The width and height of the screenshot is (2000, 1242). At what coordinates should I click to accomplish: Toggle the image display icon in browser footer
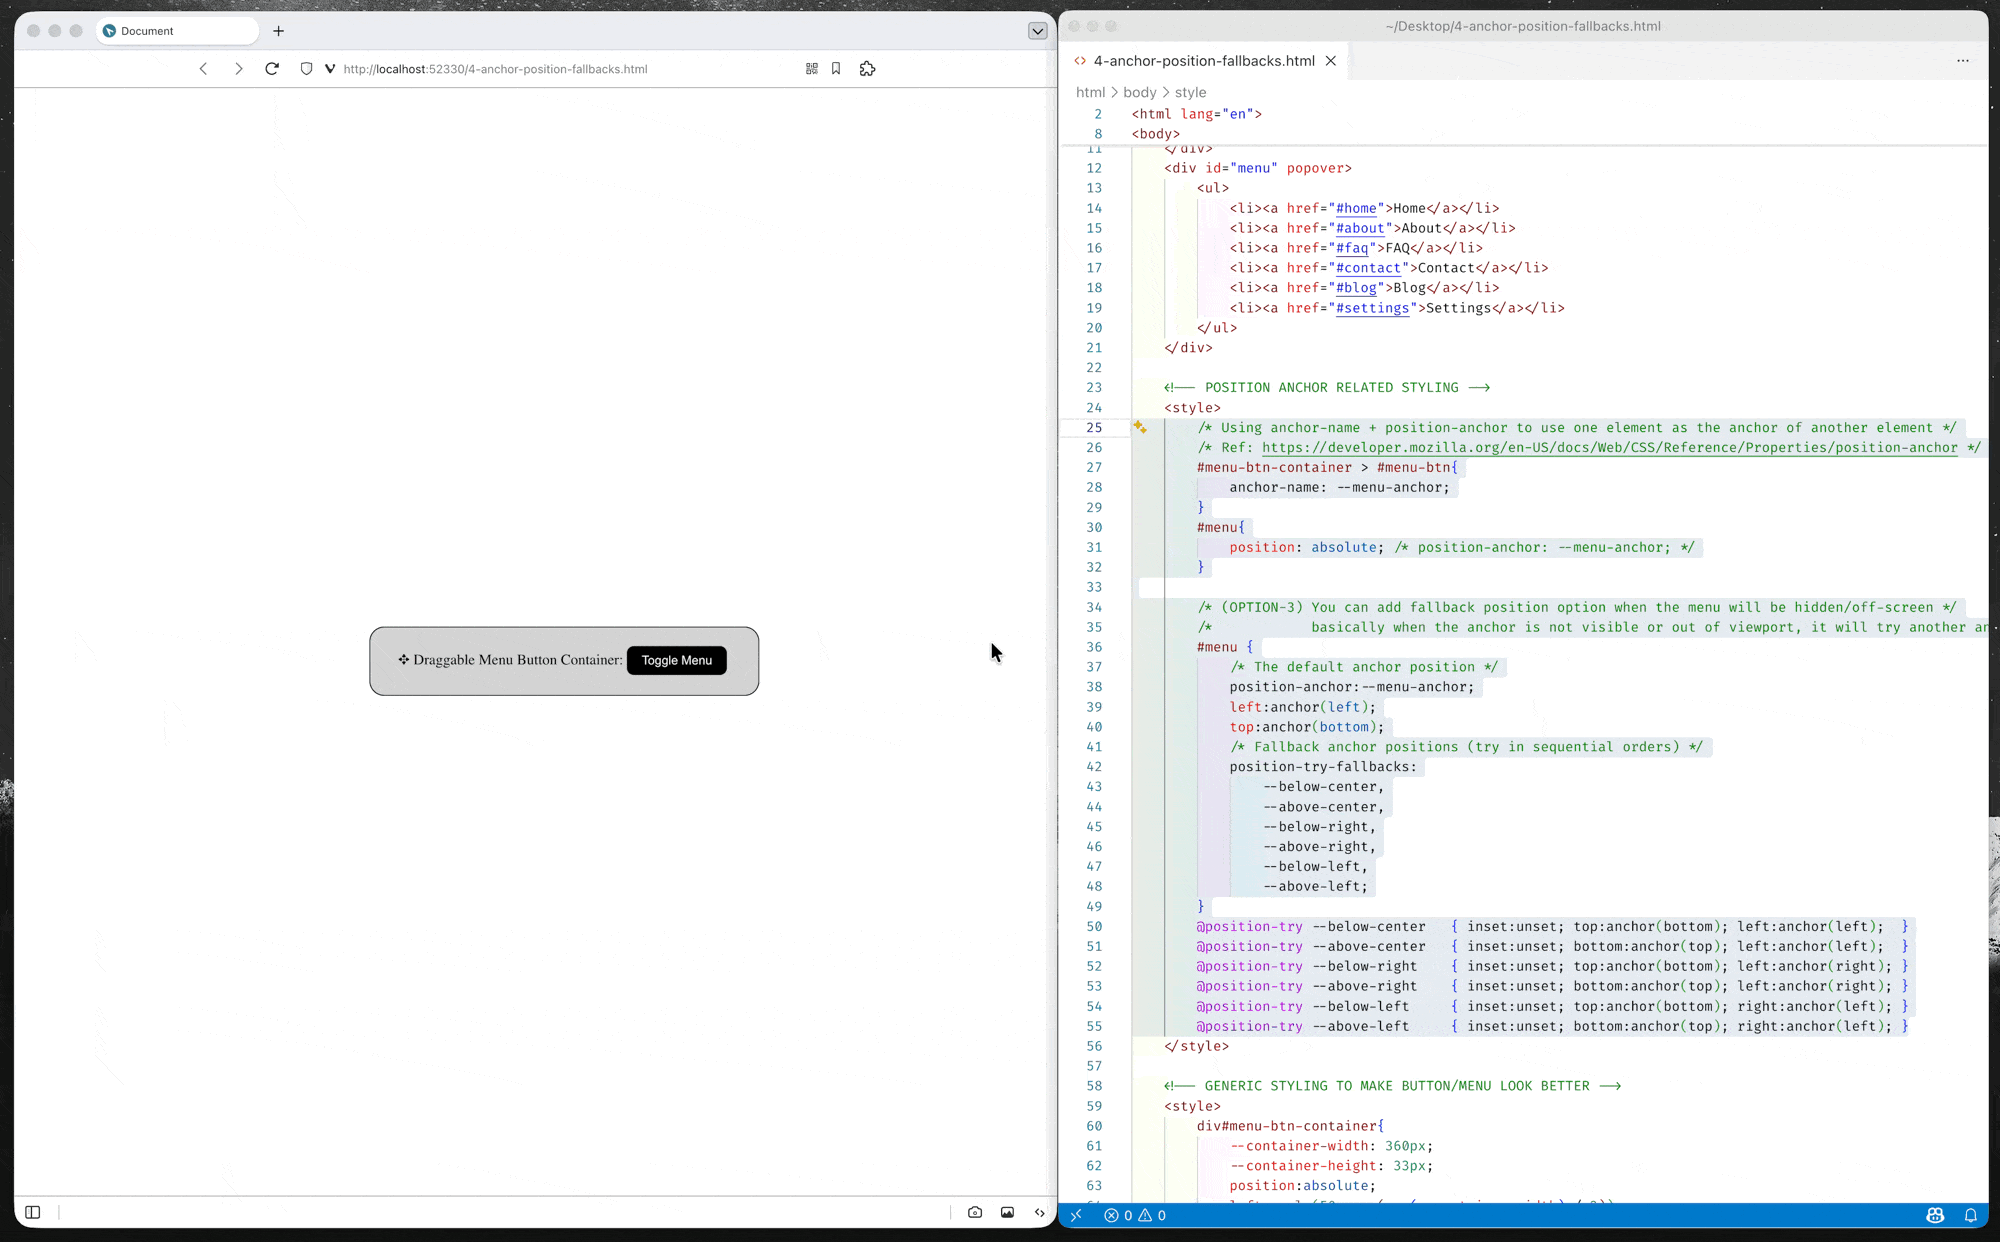(x=1007, y=1212)
